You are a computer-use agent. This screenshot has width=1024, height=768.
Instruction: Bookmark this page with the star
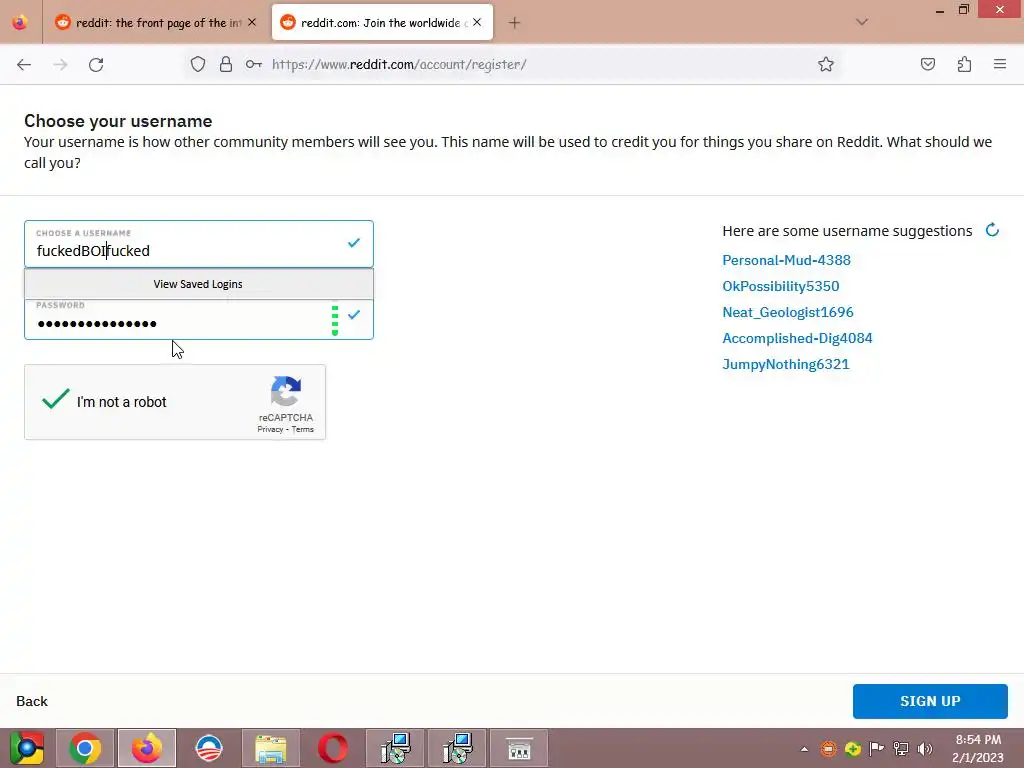pos(825,64)
